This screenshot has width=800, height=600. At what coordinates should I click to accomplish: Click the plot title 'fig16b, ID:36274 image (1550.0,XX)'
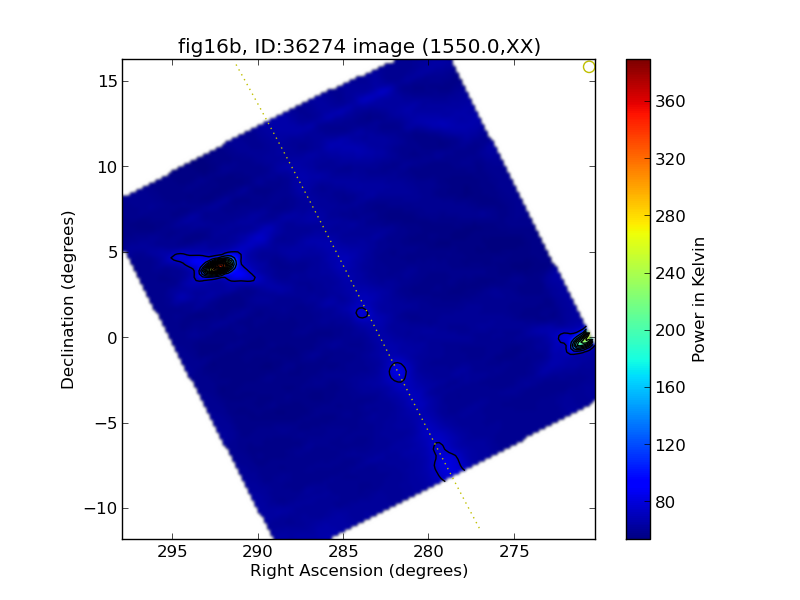[x=359, y=46]
